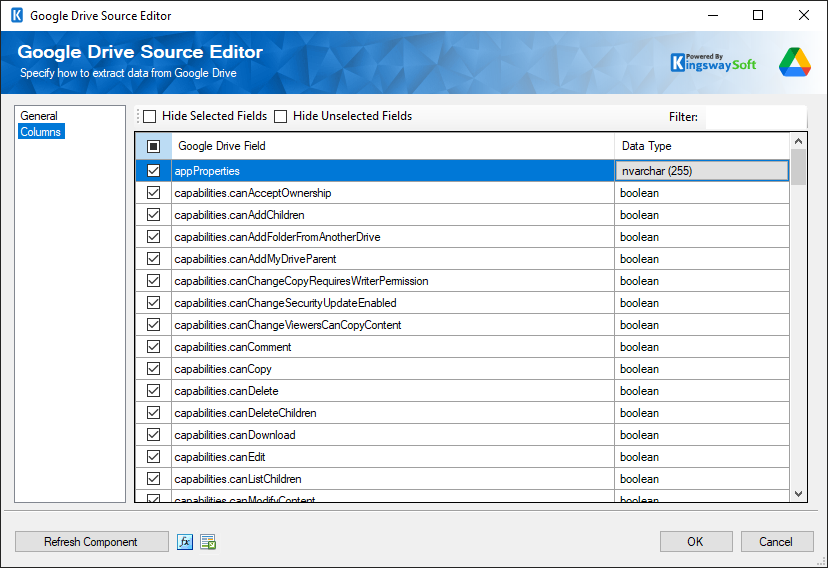The height and width of the screenshot is (568, 828).
Task: Open the General page
Action: click(39, 116)
